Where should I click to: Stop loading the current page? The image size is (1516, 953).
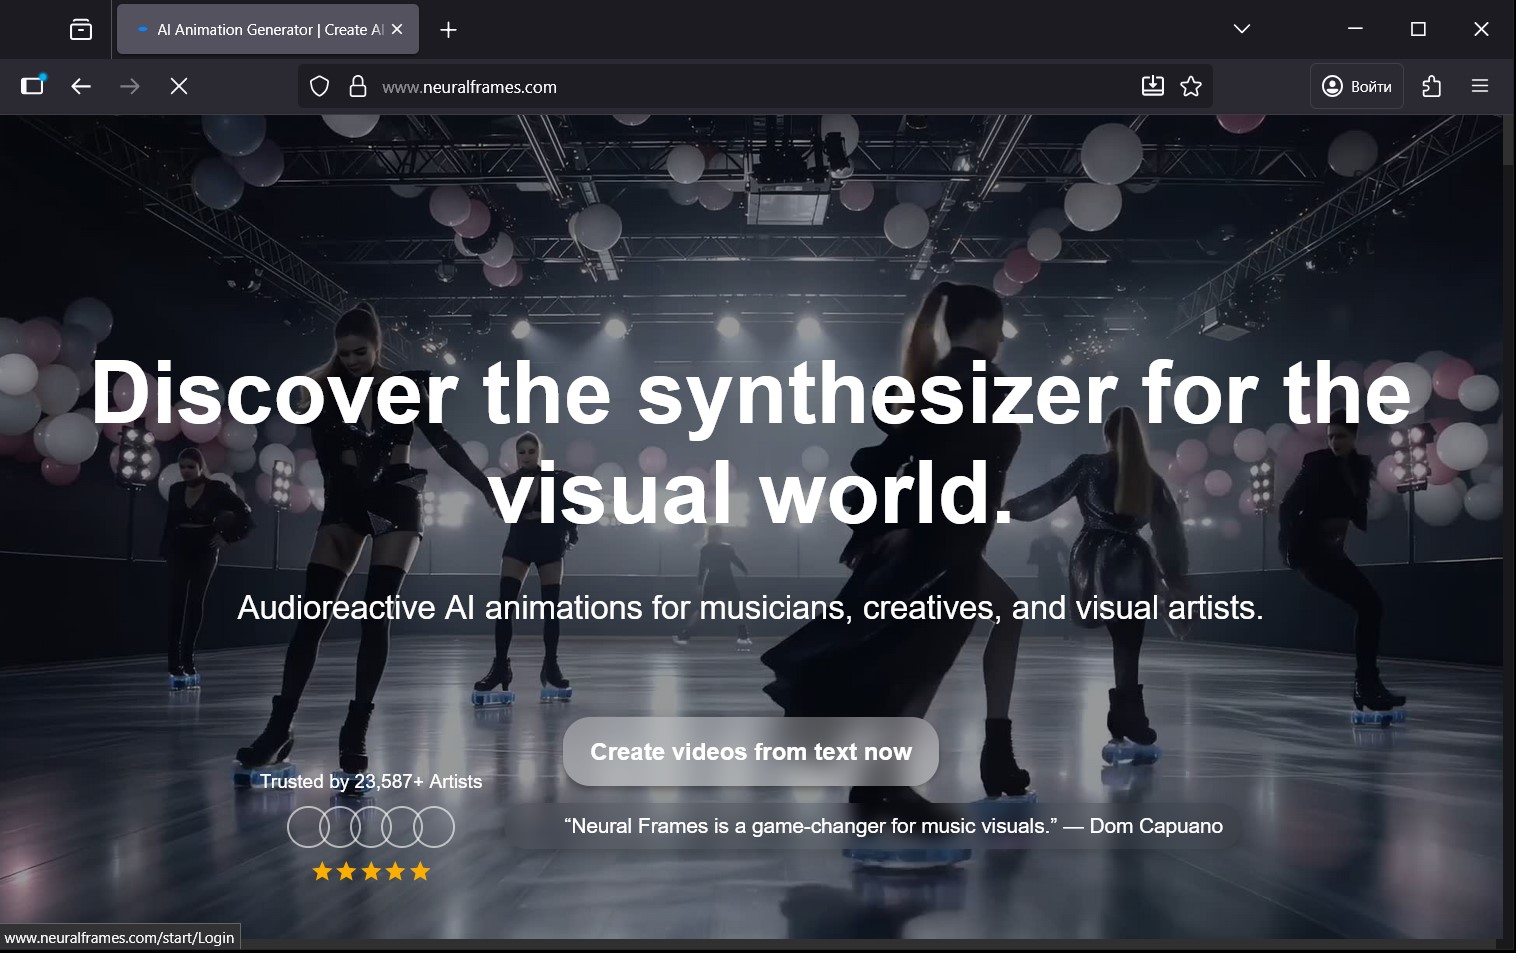(x=179, y=87)
